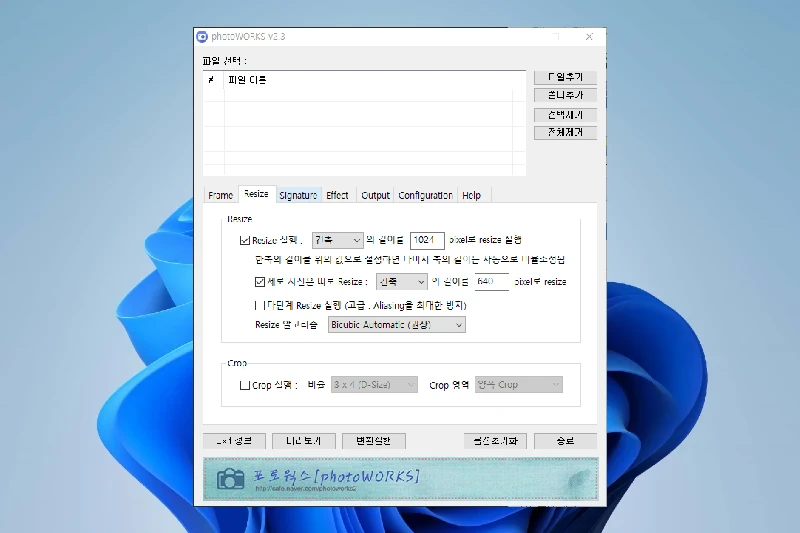Image resolution: width=800 pixels, height=533 pixels.
Task: Select the Output tab
Action: [375, 195]
